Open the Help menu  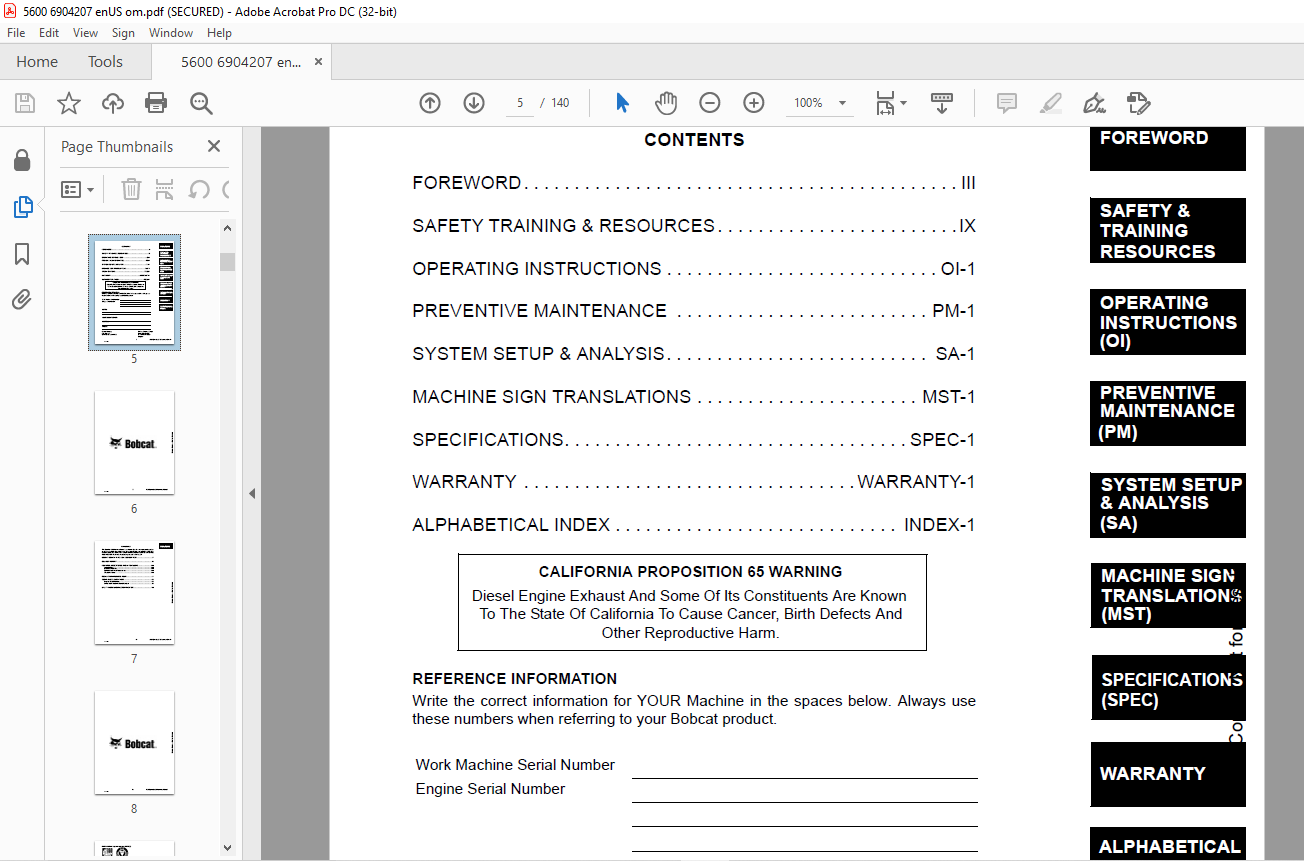click(x=219, y=33)
